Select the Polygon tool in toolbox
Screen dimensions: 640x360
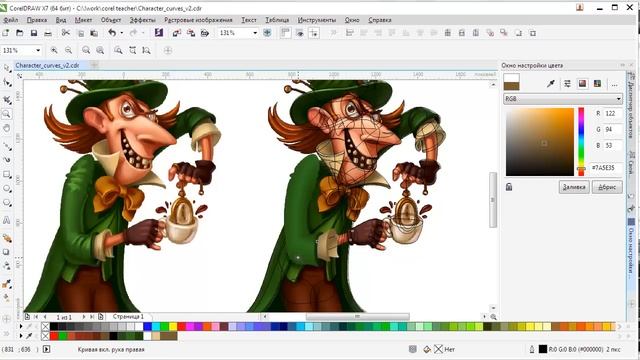pyautogui.click(x=7, y=203)
